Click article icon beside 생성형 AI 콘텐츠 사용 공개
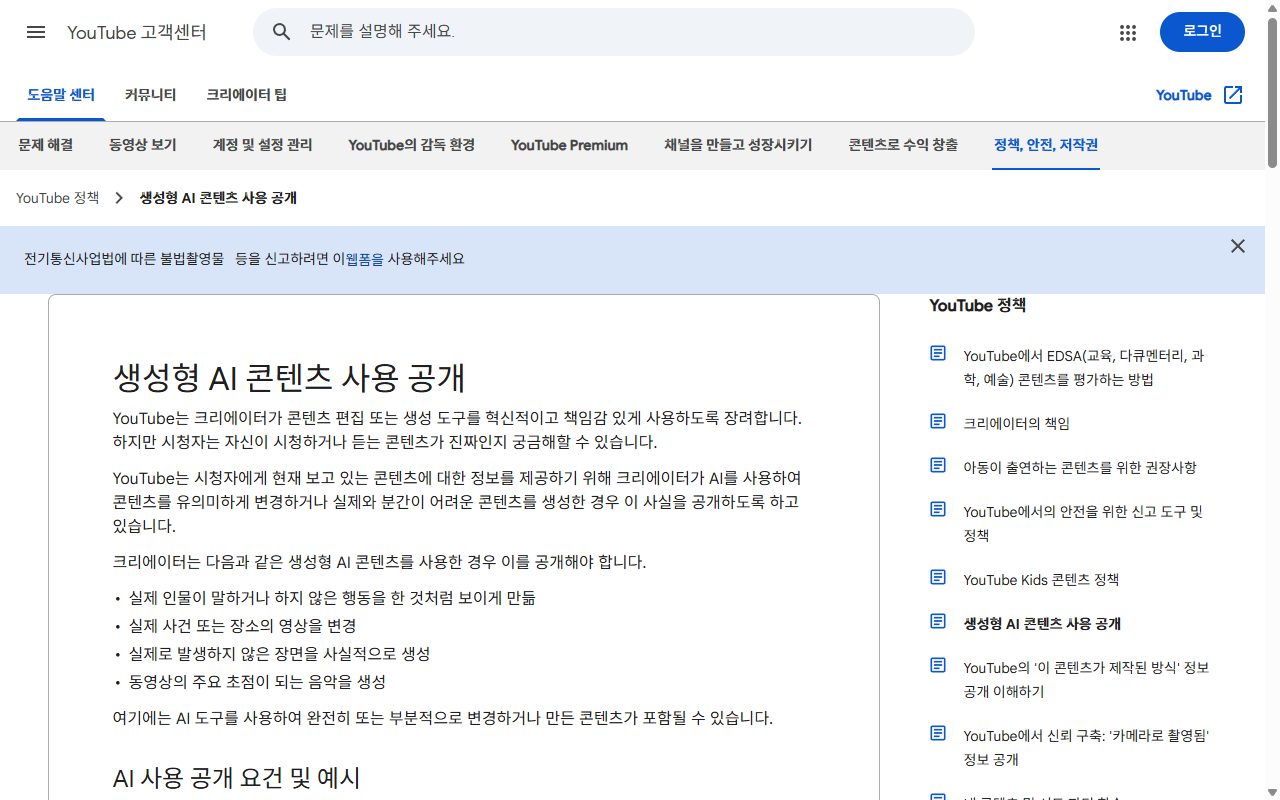 (938, 621)
